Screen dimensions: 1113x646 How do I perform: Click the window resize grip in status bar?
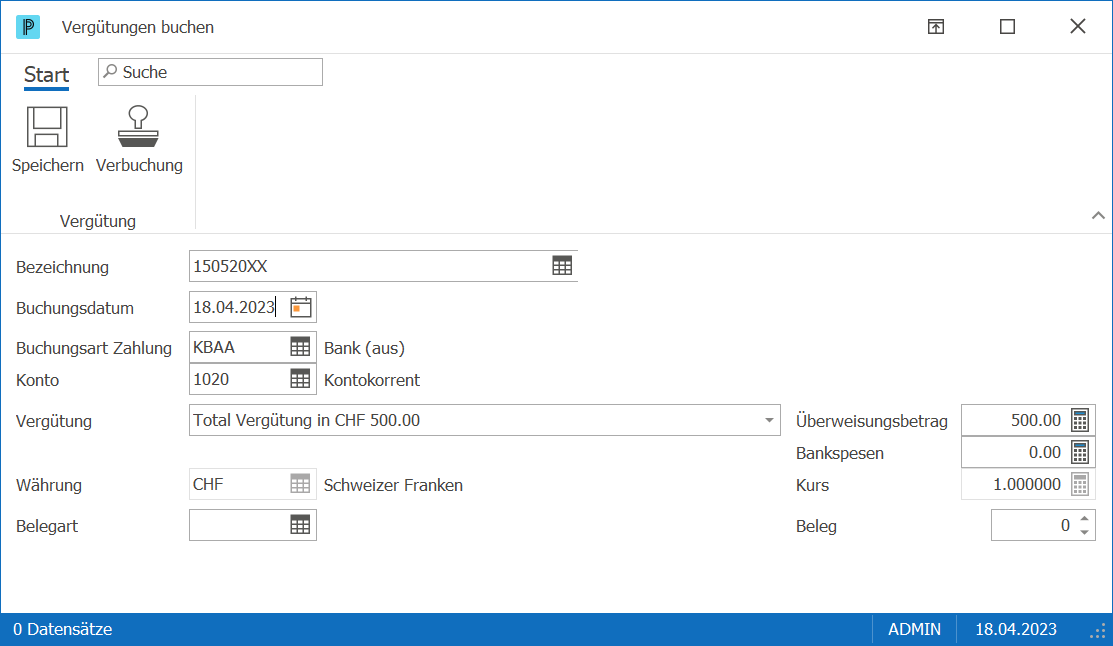pos(1098,630)
